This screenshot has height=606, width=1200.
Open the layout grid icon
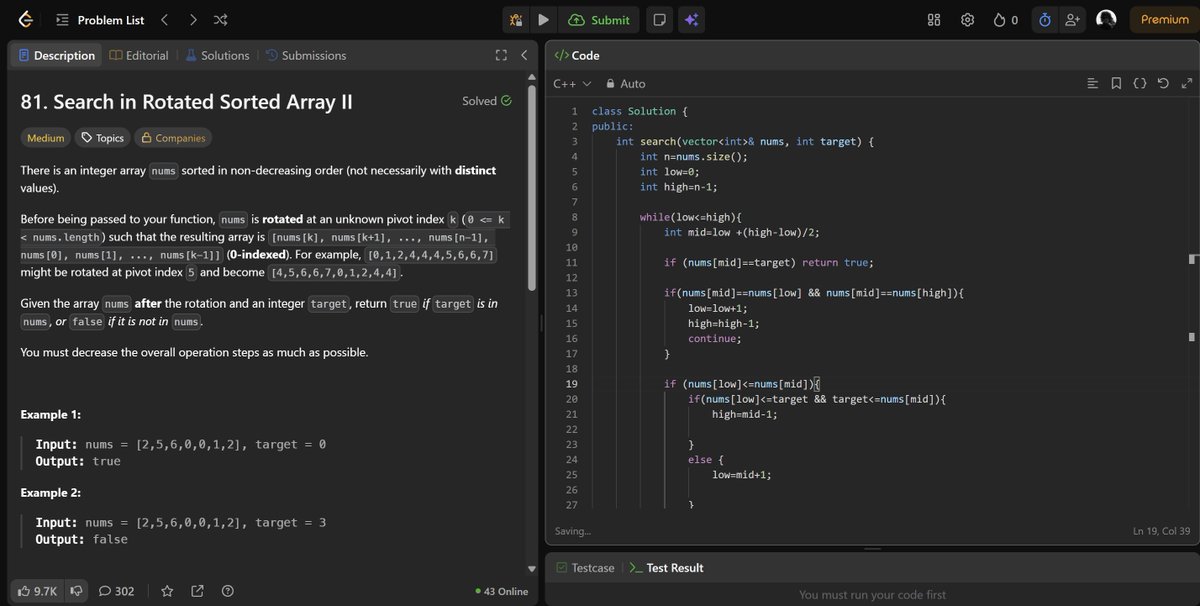(x=934, y=20)
